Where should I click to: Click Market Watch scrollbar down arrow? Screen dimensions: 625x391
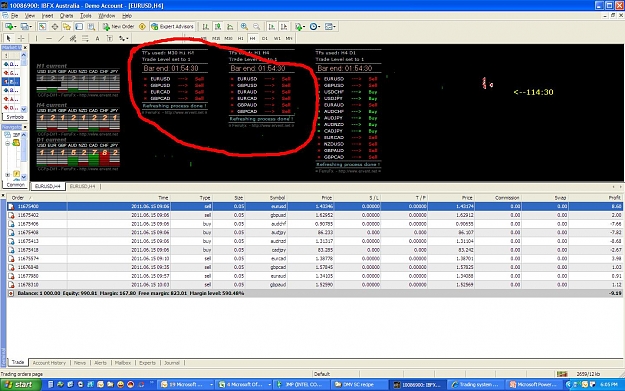(24, 109)
